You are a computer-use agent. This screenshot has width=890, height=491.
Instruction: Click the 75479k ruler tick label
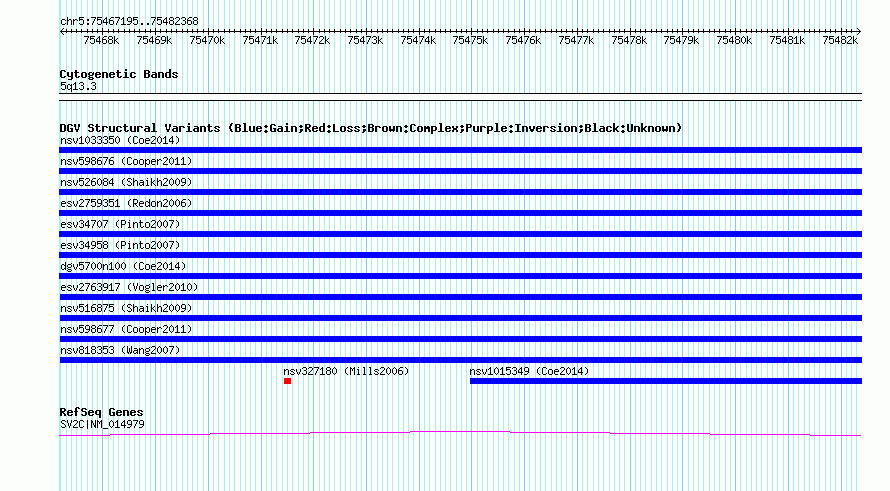click(x=681, y=40)
